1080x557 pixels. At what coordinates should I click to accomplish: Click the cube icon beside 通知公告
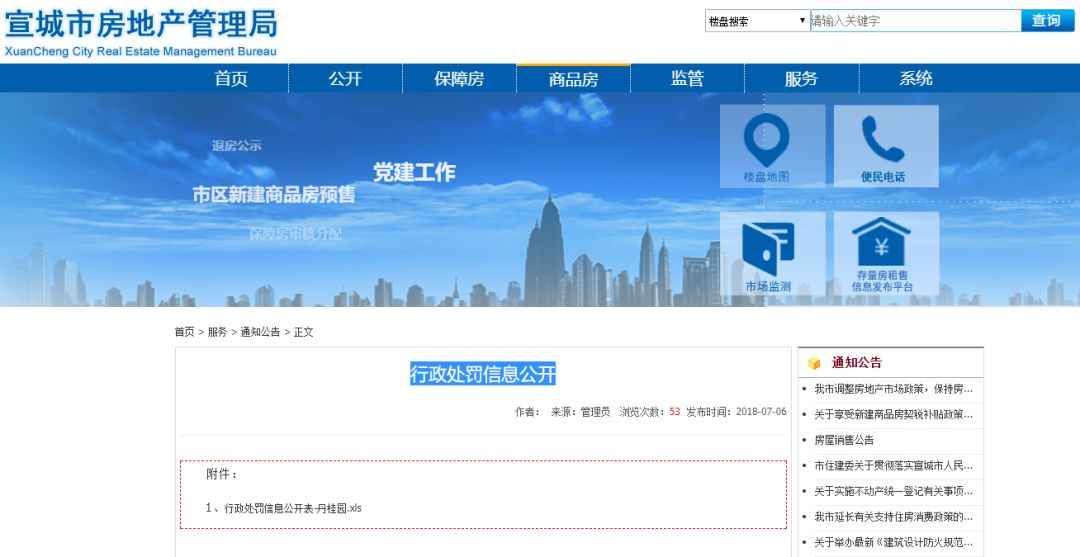point(814,363)
